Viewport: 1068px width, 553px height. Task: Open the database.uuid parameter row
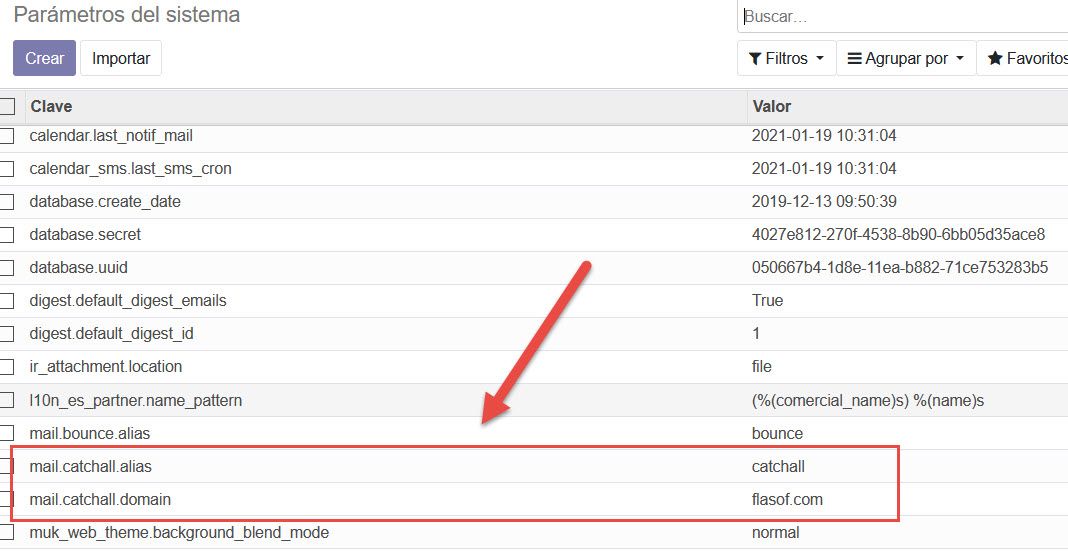79,267
